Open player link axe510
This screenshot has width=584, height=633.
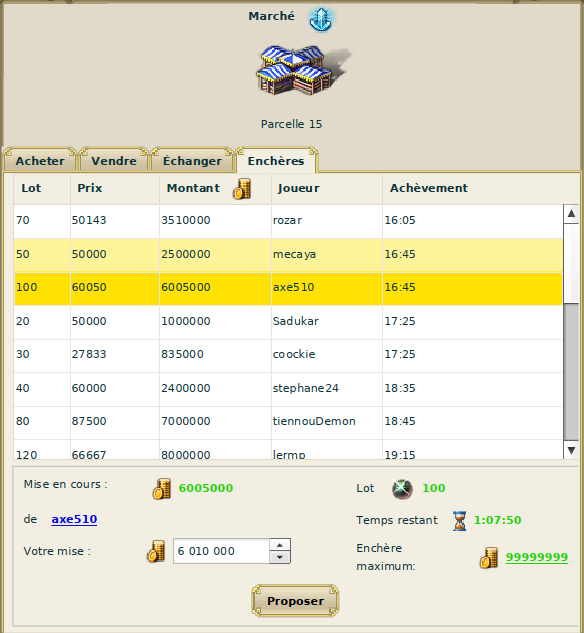tap(74, 519)
